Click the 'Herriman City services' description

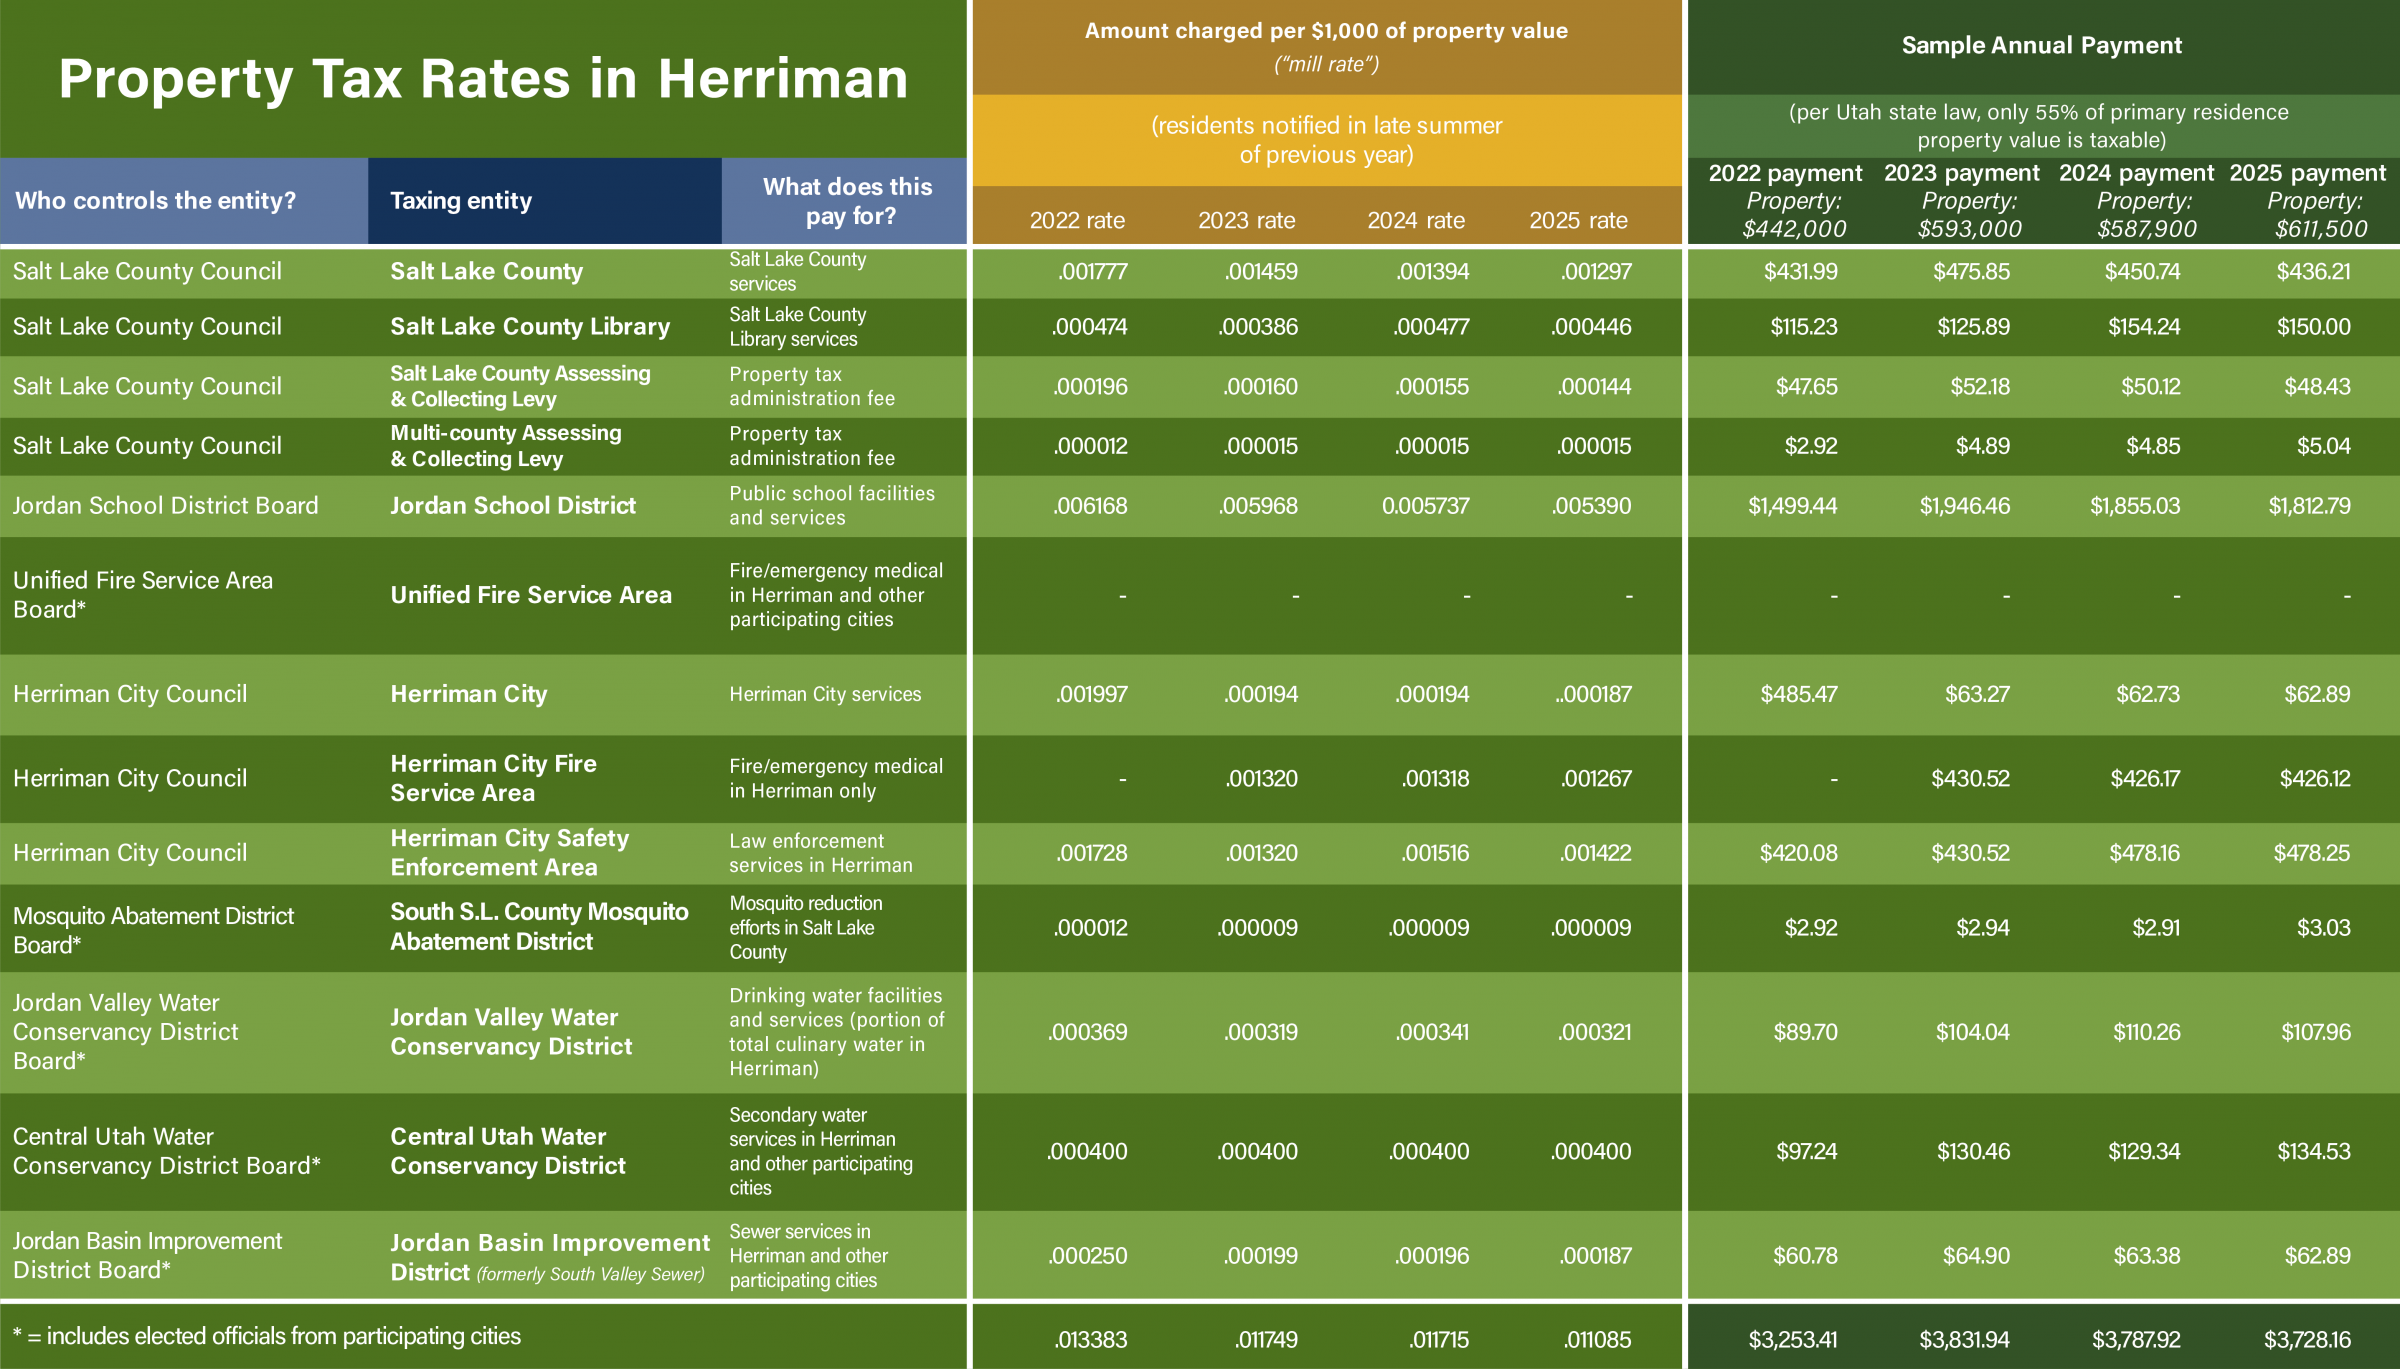825,694
